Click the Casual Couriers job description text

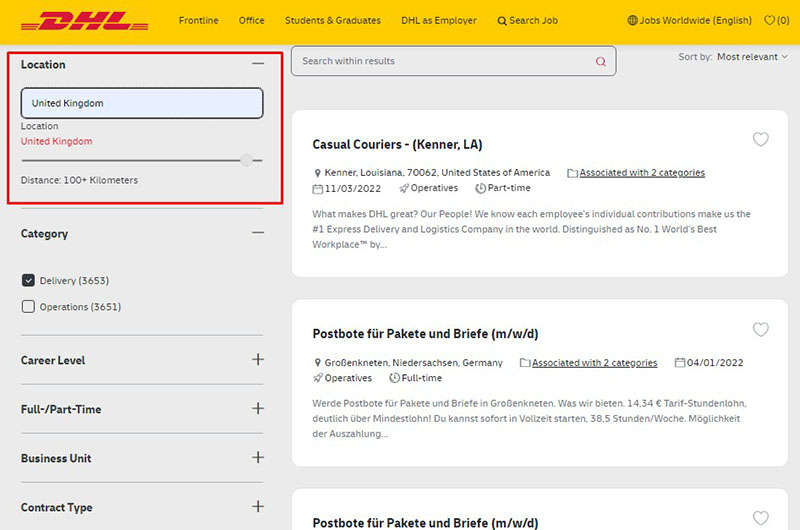(531, 229)
